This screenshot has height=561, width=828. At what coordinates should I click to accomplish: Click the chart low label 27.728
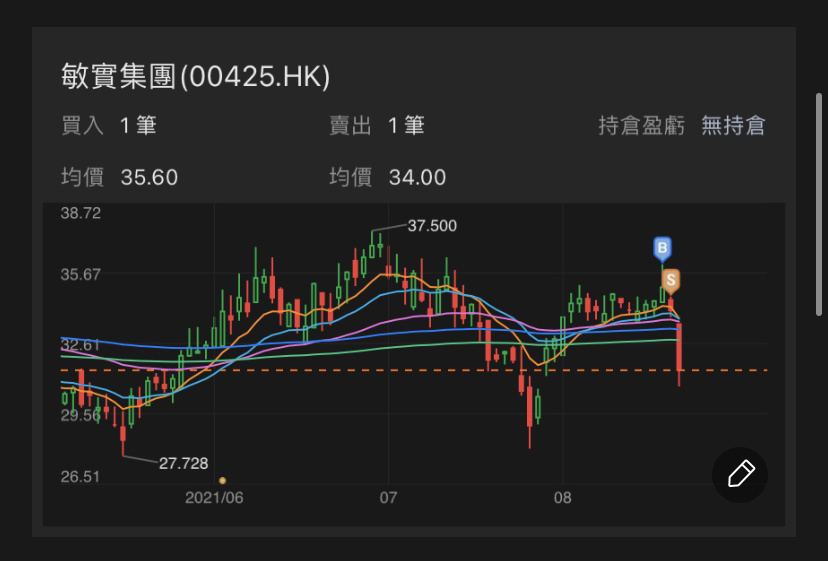(x=183, y=463)
